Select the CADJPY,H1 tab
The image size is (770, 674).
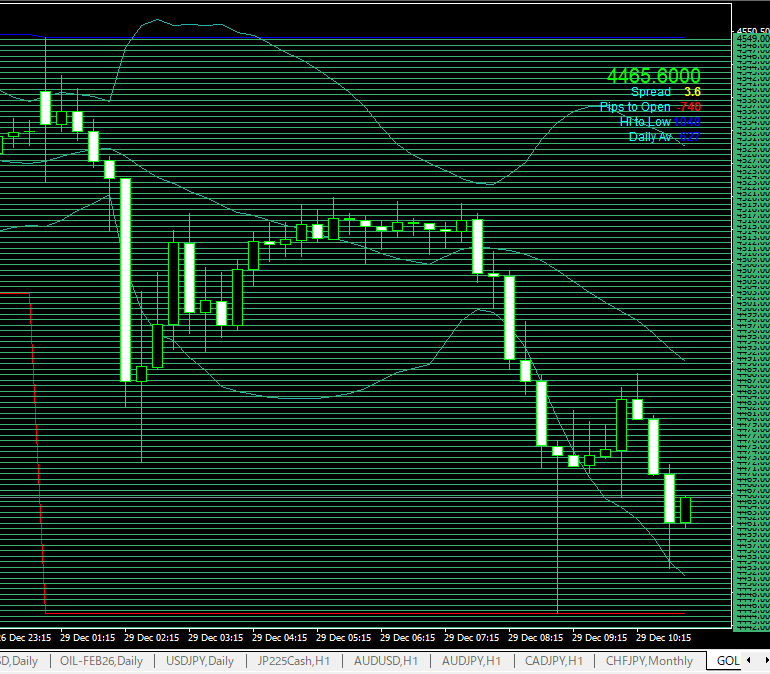click(554, 661)
